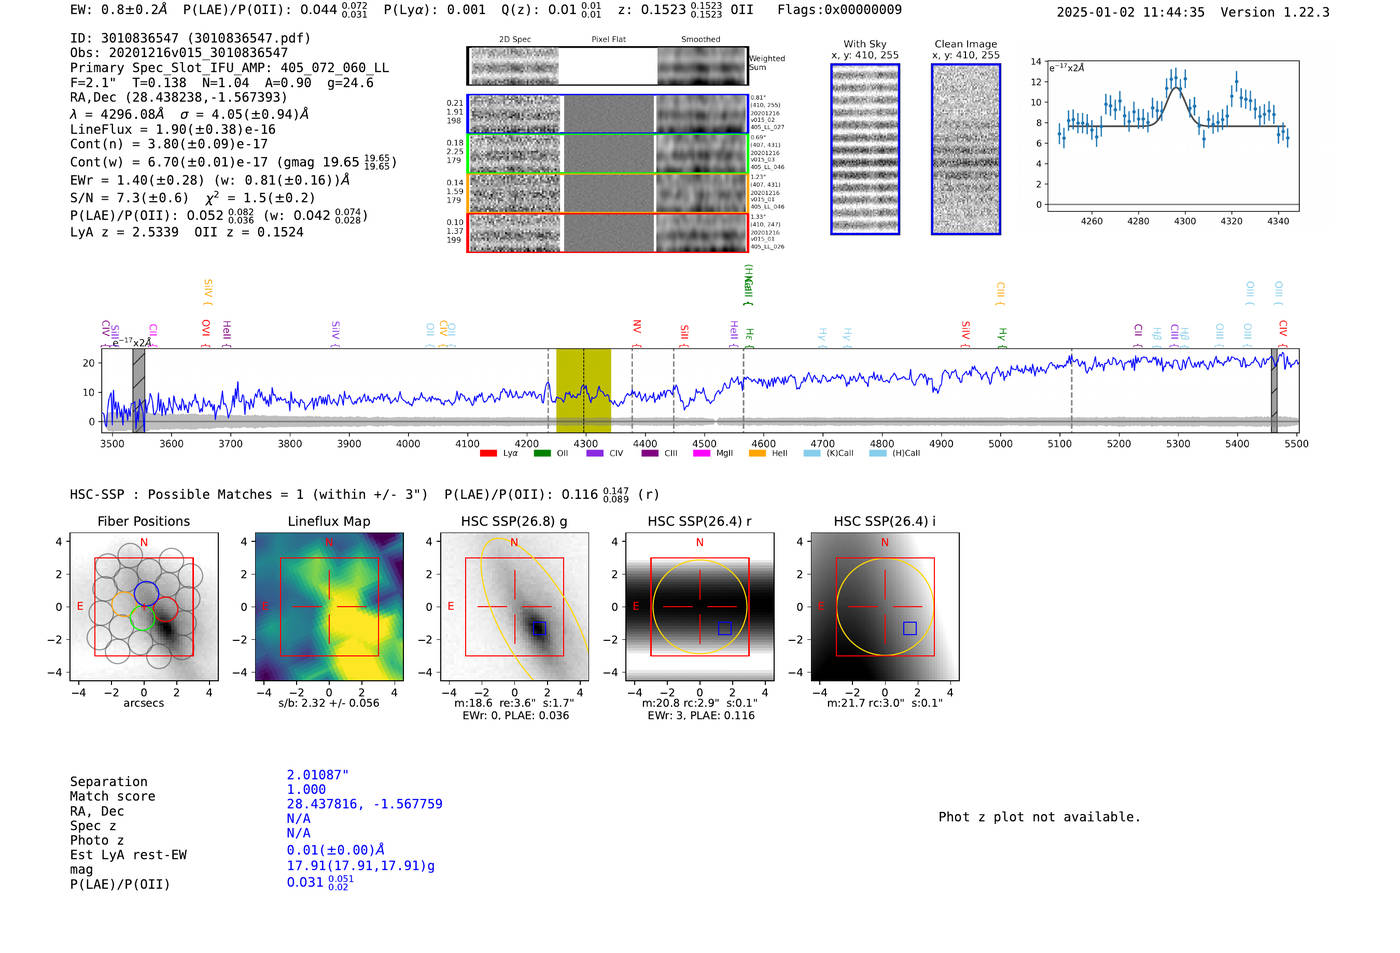Click the magenta MgII legend swatch

tap(704, 453)
